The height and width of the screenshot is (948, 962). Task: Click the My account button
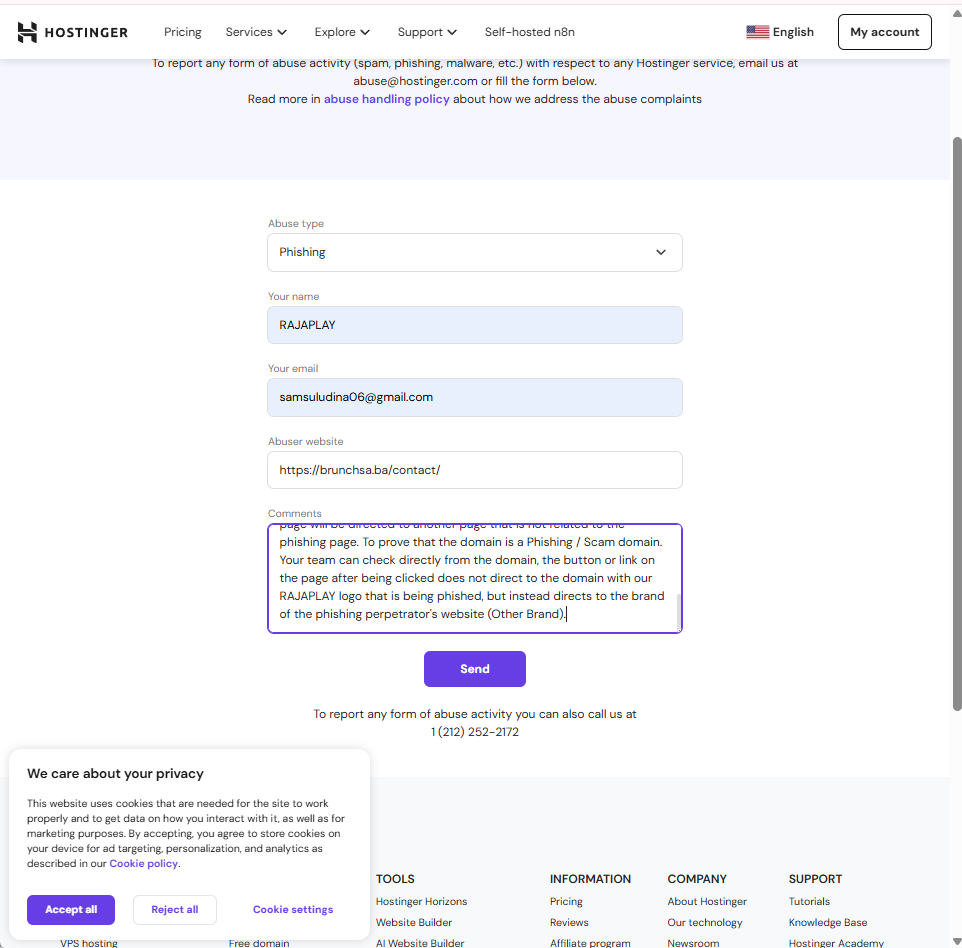(x=884, y=32)
